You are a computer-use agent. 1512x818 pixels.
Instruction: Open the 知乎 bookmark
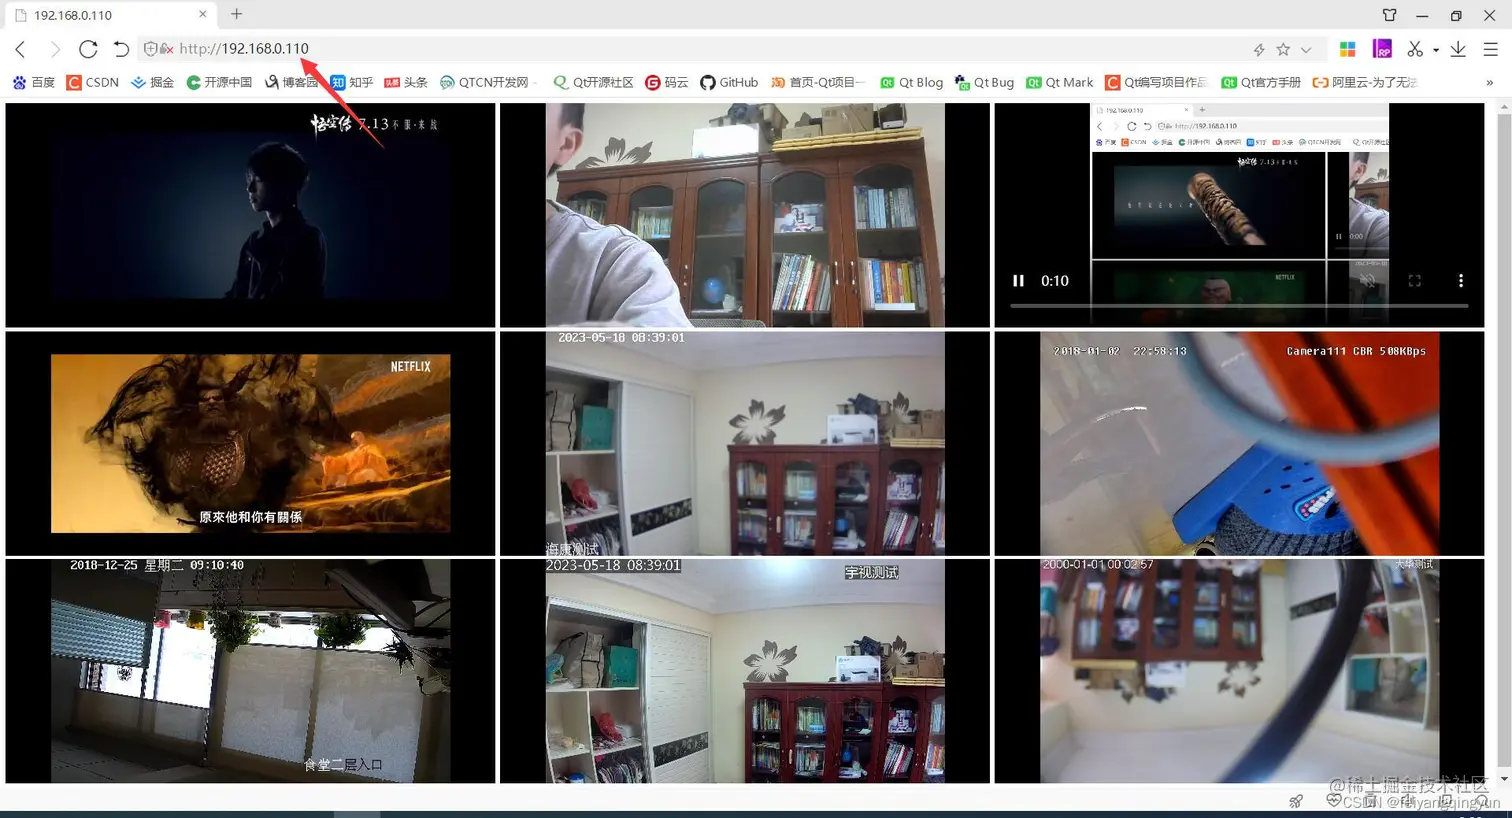coord(352,82)
